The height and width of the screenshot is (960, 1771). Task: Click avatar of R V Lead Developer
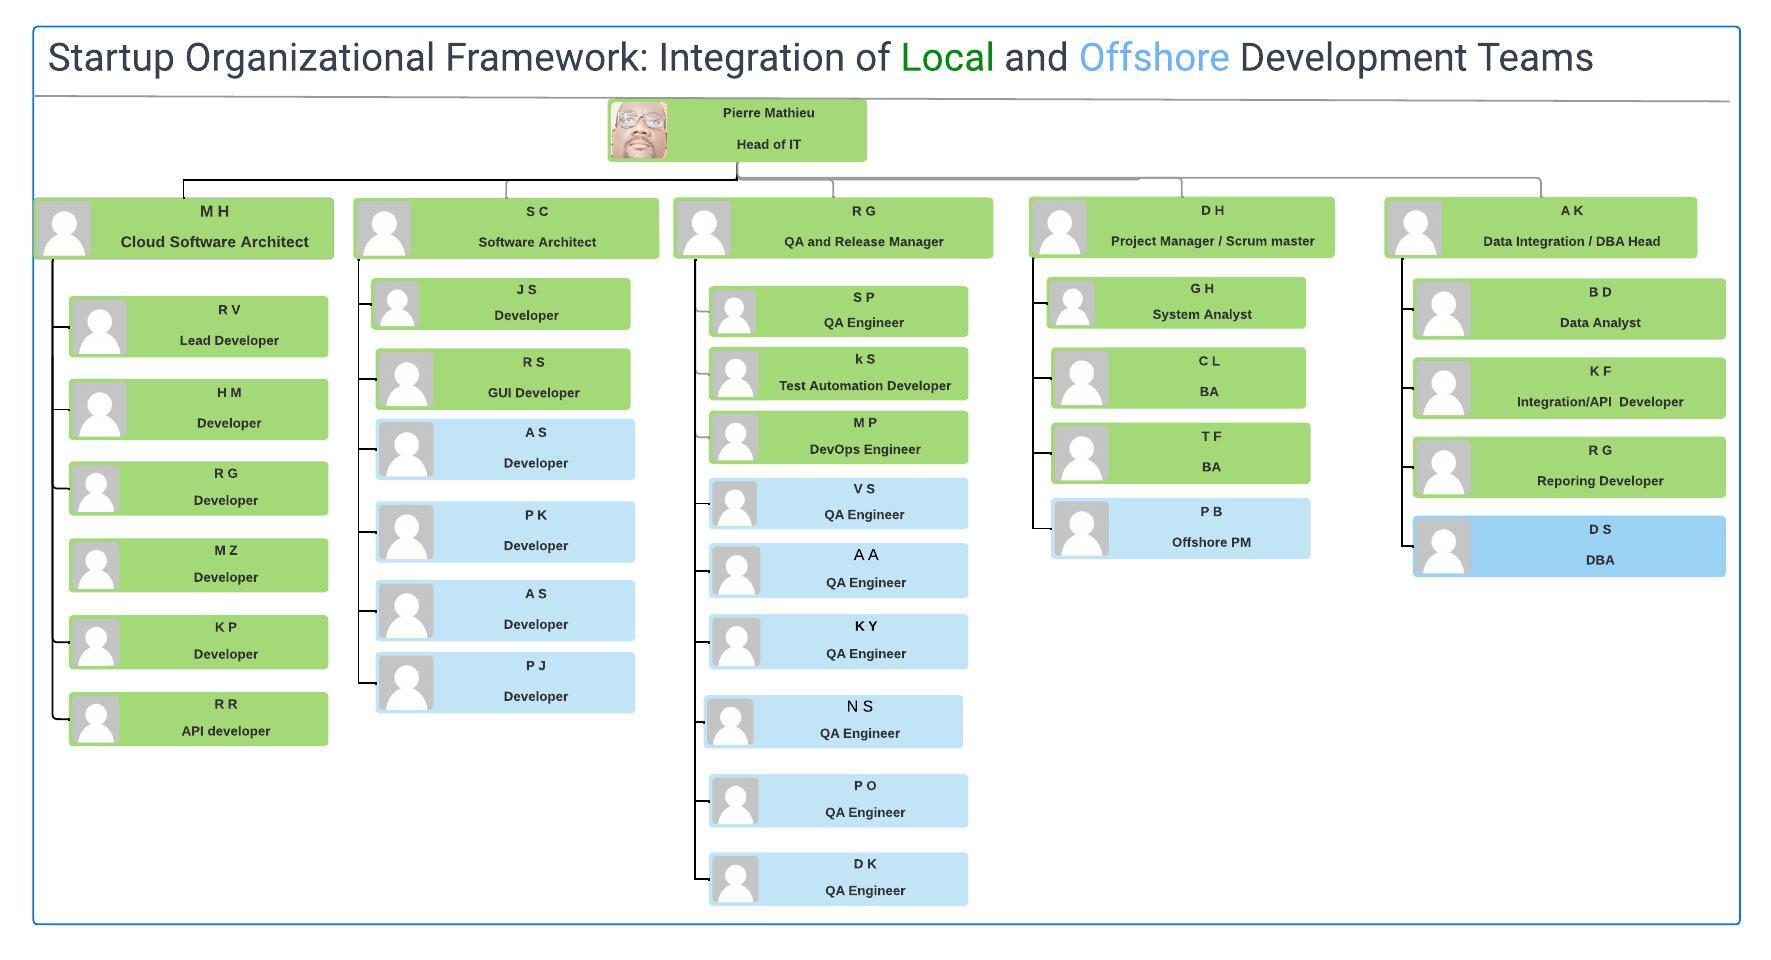(99, 327)
